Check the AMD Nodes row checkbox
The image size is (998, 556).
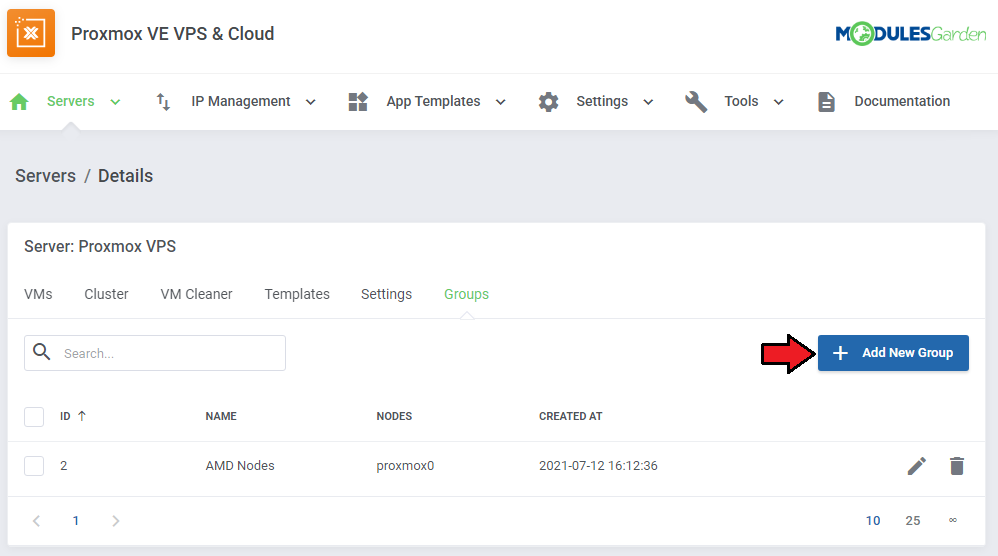tap(34, 466)
